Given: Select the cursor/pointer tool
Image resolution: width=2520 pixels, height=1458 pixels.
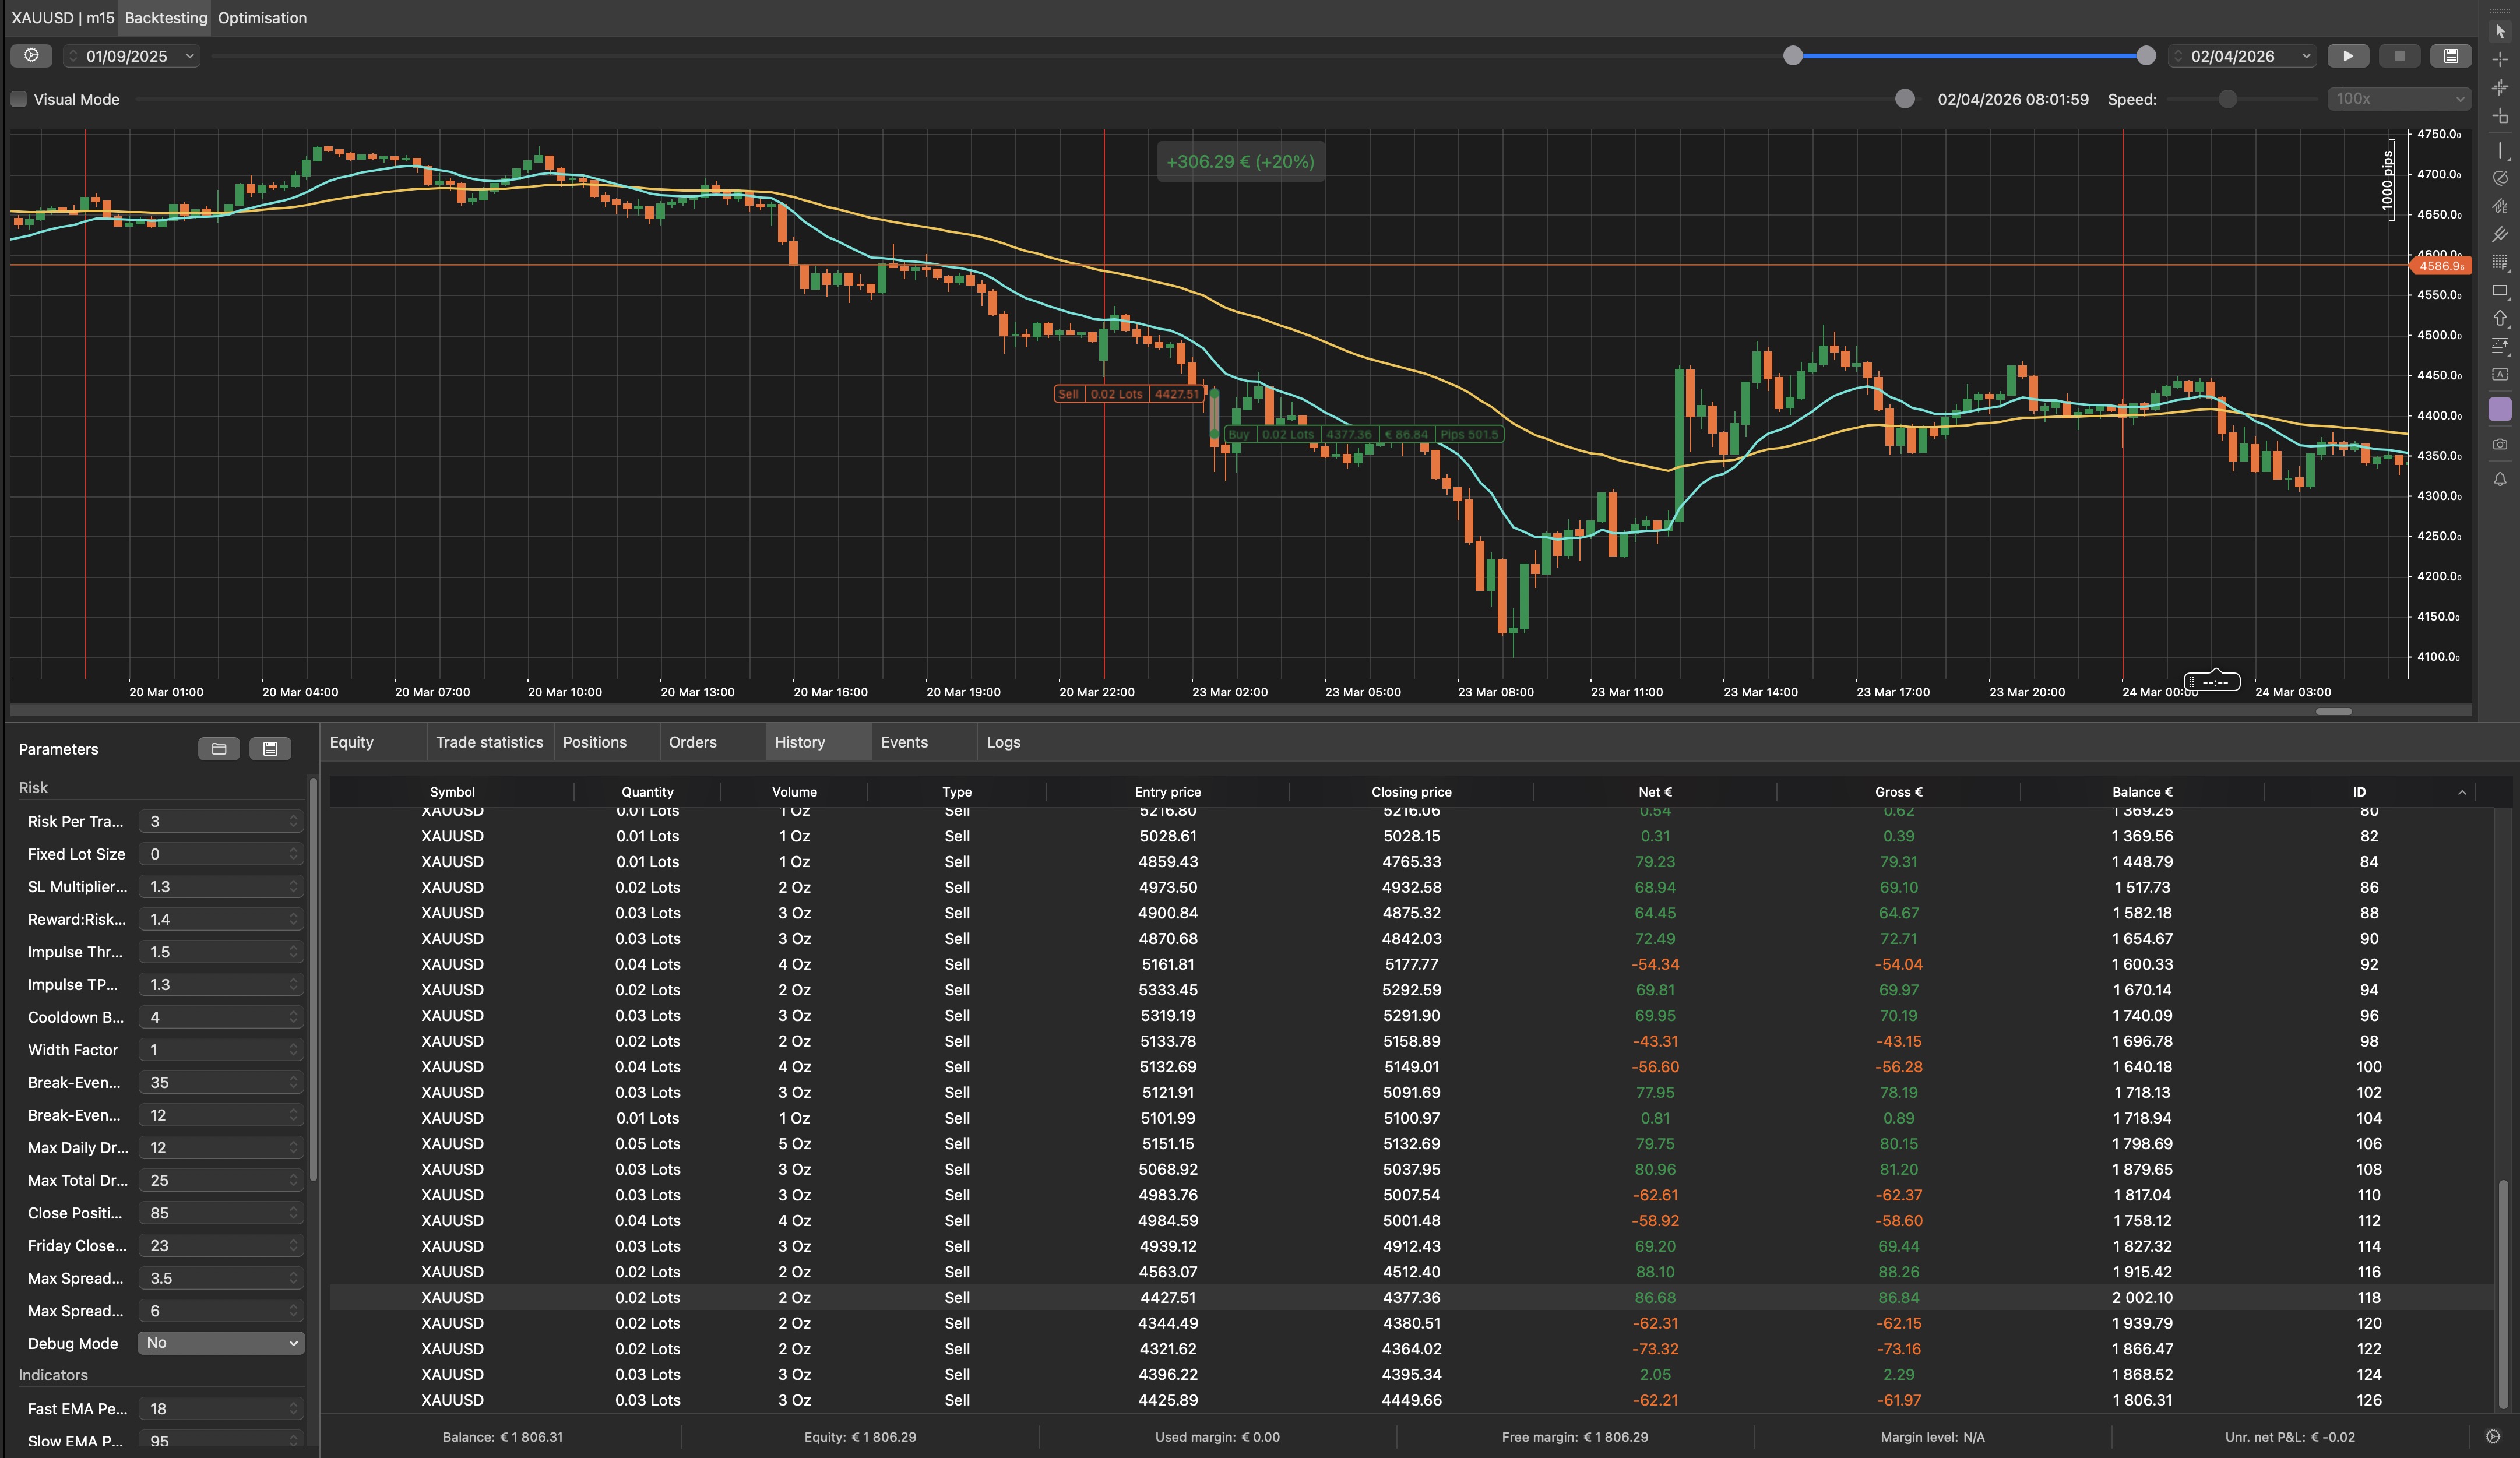Looking at the screenshot, I should 2500,31.
